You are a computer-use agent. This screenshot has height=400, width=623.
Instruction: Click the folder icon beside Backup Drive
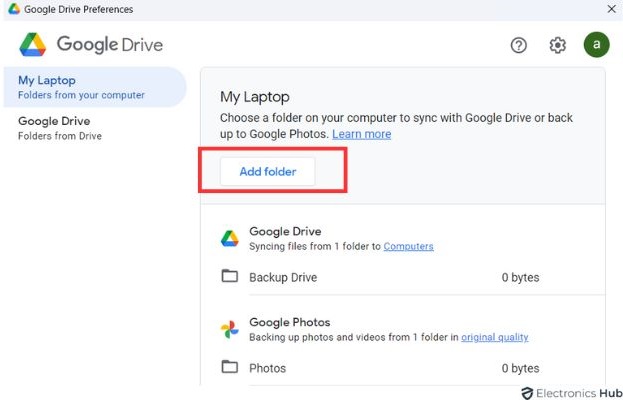(230, 276)
